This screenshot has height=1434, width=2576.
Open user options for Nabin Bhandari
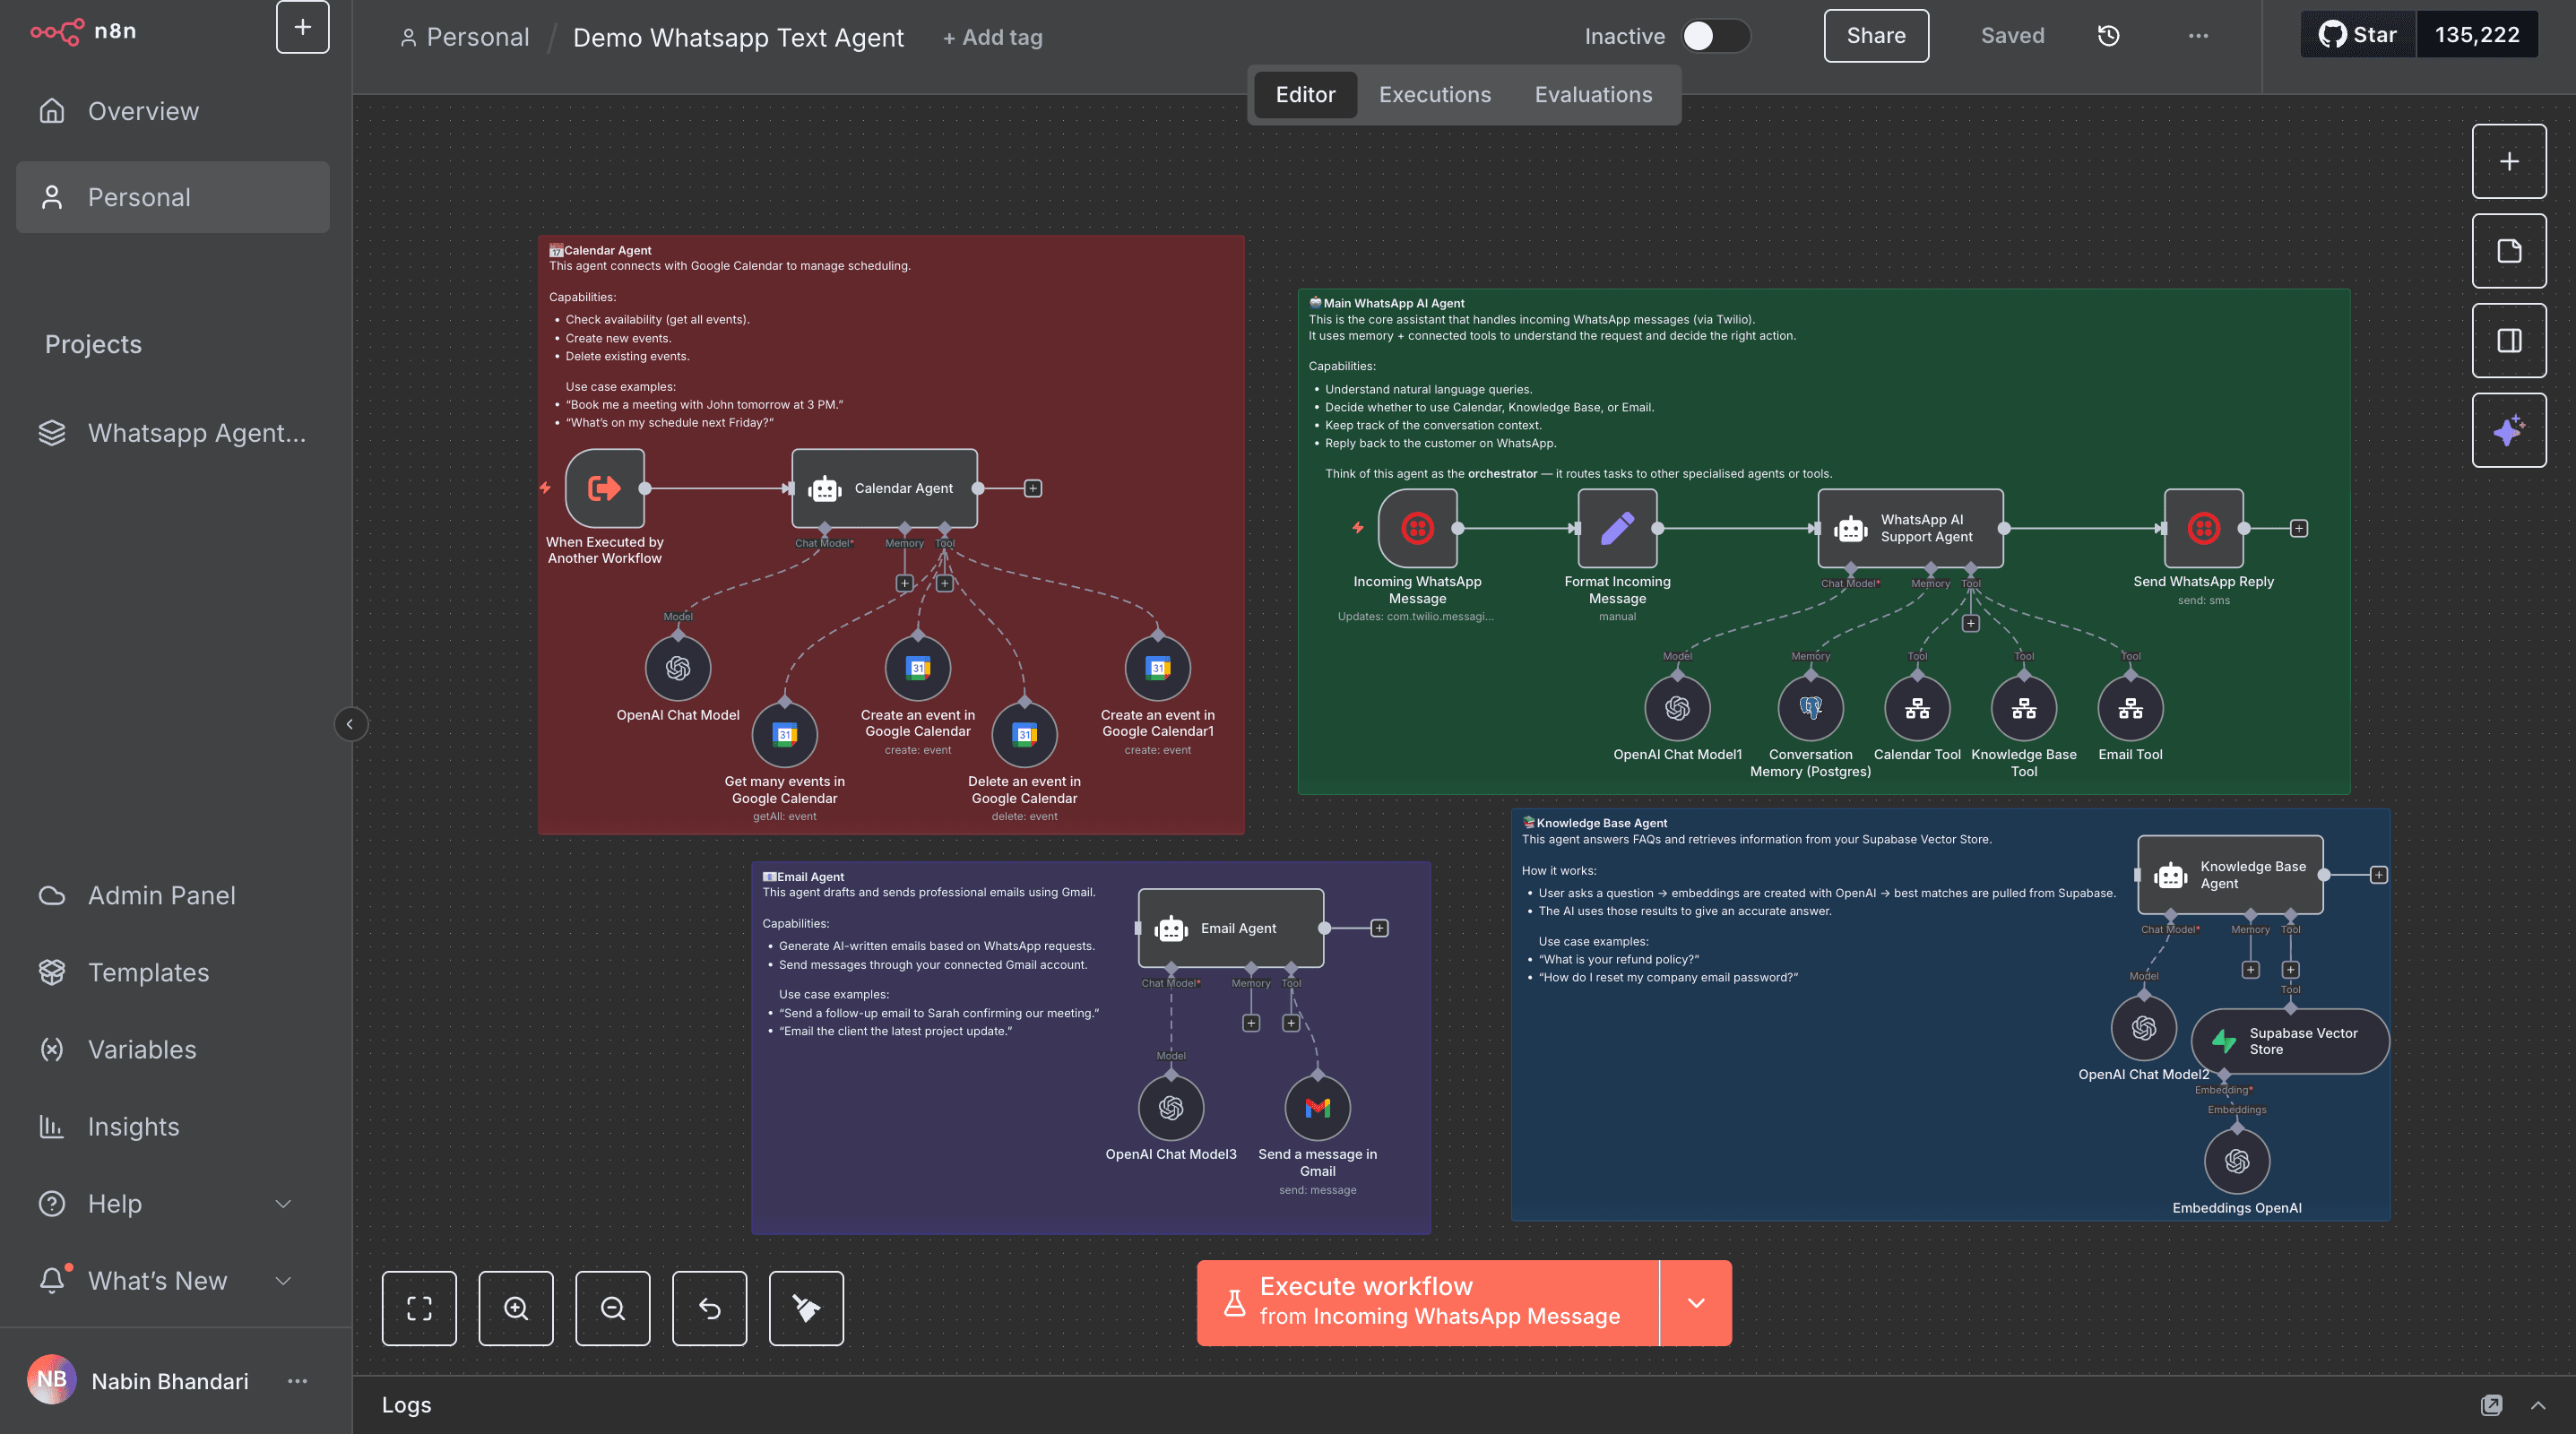297,1381
